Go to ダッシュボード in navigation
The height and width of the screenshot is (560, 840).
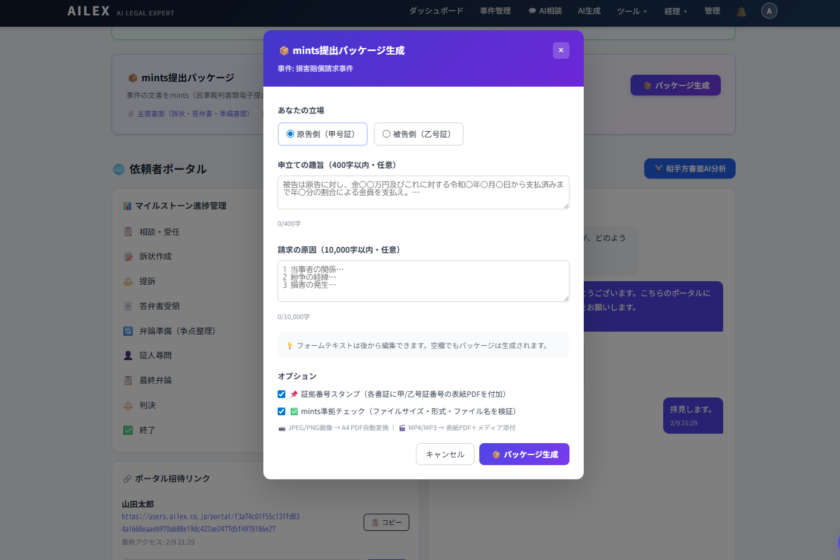436,11
